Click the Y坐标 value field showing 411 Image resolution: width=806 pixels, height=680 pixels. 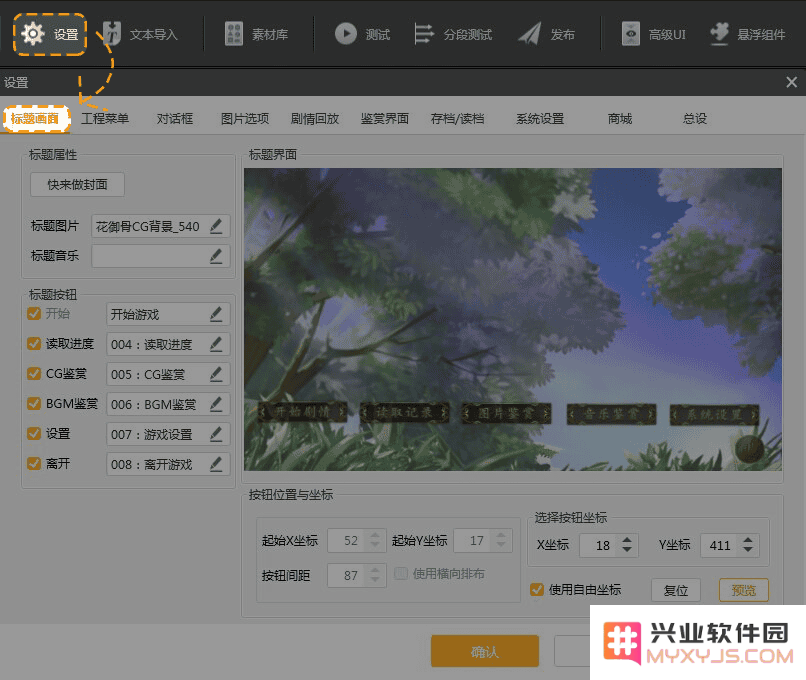[730, 545]
